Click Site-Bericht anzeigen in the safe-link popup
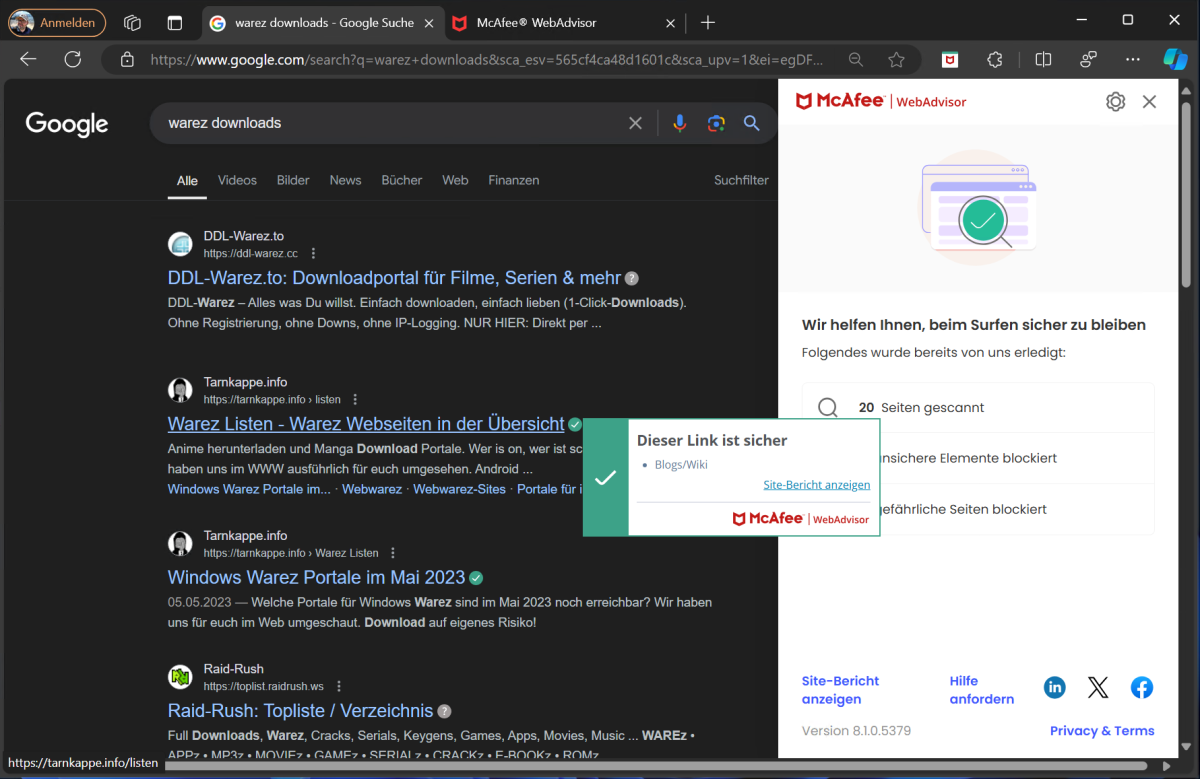 (816, 485)
